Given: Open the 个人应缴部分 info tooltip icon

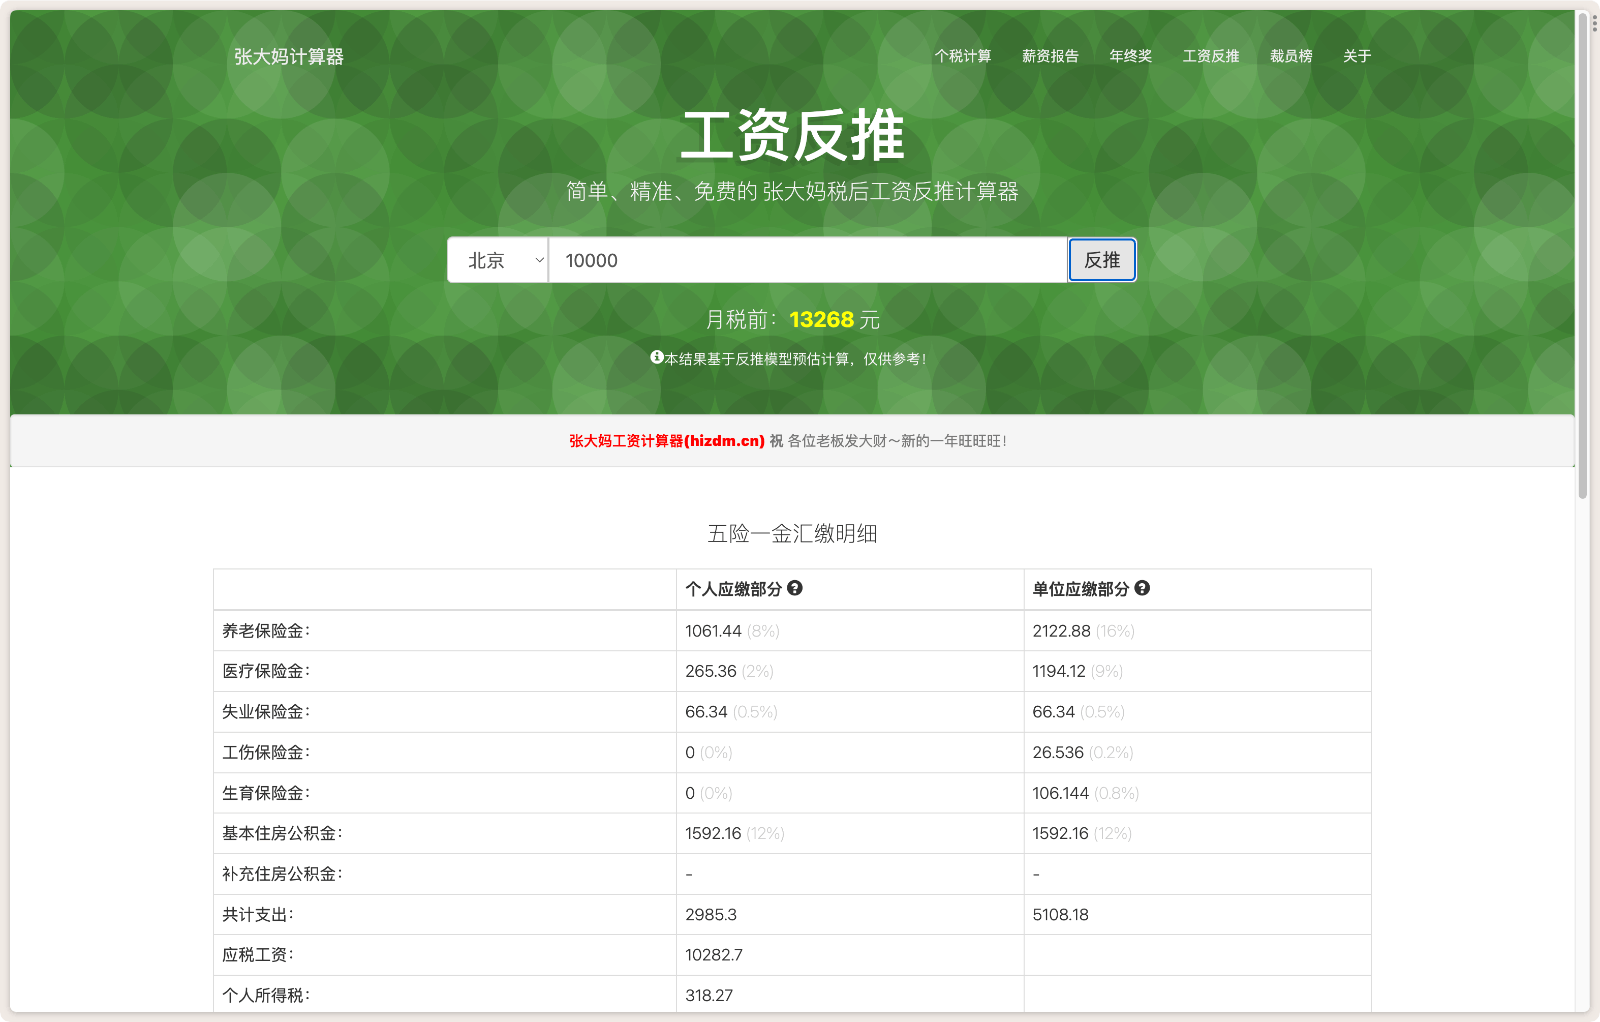Looking at the screenshot, I should [795, 589].
